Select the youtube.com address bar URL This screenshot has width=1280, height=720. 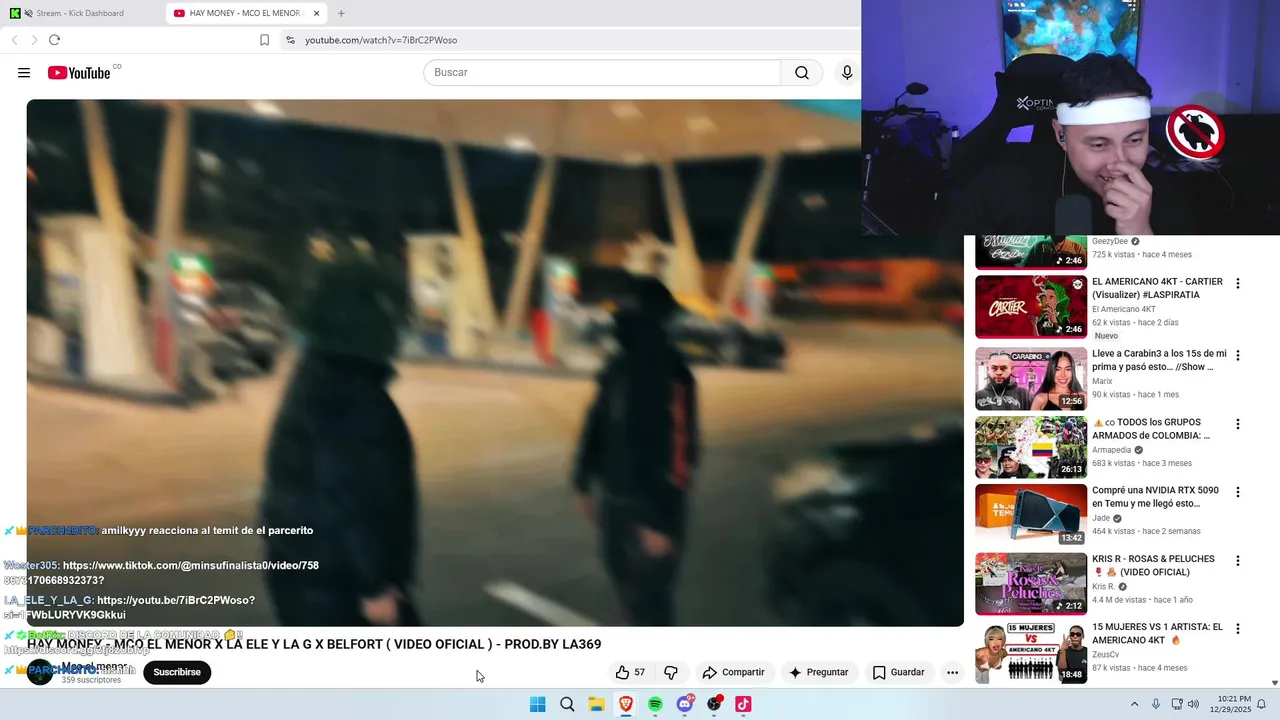tap(381, 40)
